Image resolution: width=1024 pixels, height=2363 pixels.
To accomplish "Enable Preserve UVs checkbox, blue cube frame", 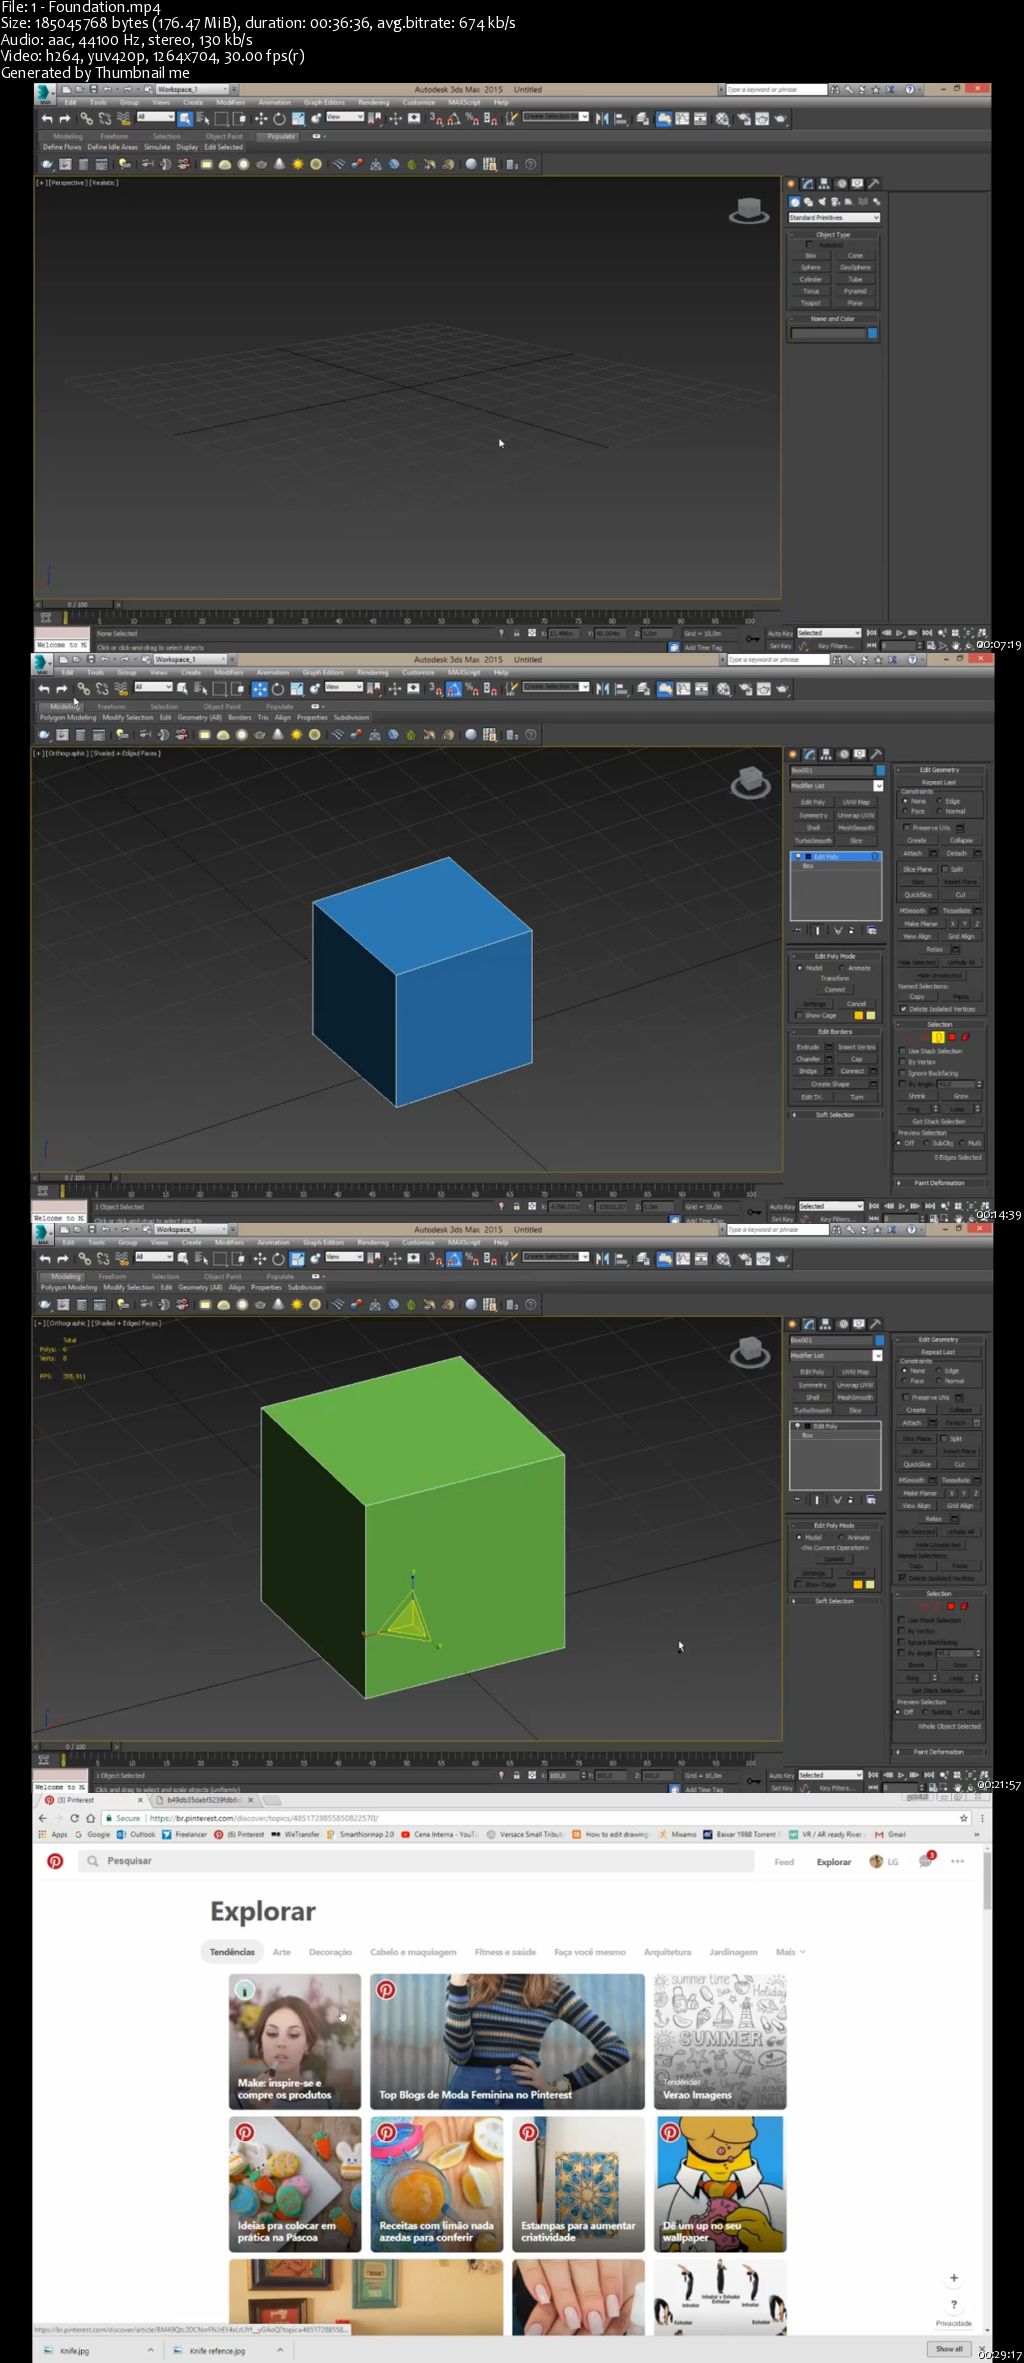I will [906, 827].
